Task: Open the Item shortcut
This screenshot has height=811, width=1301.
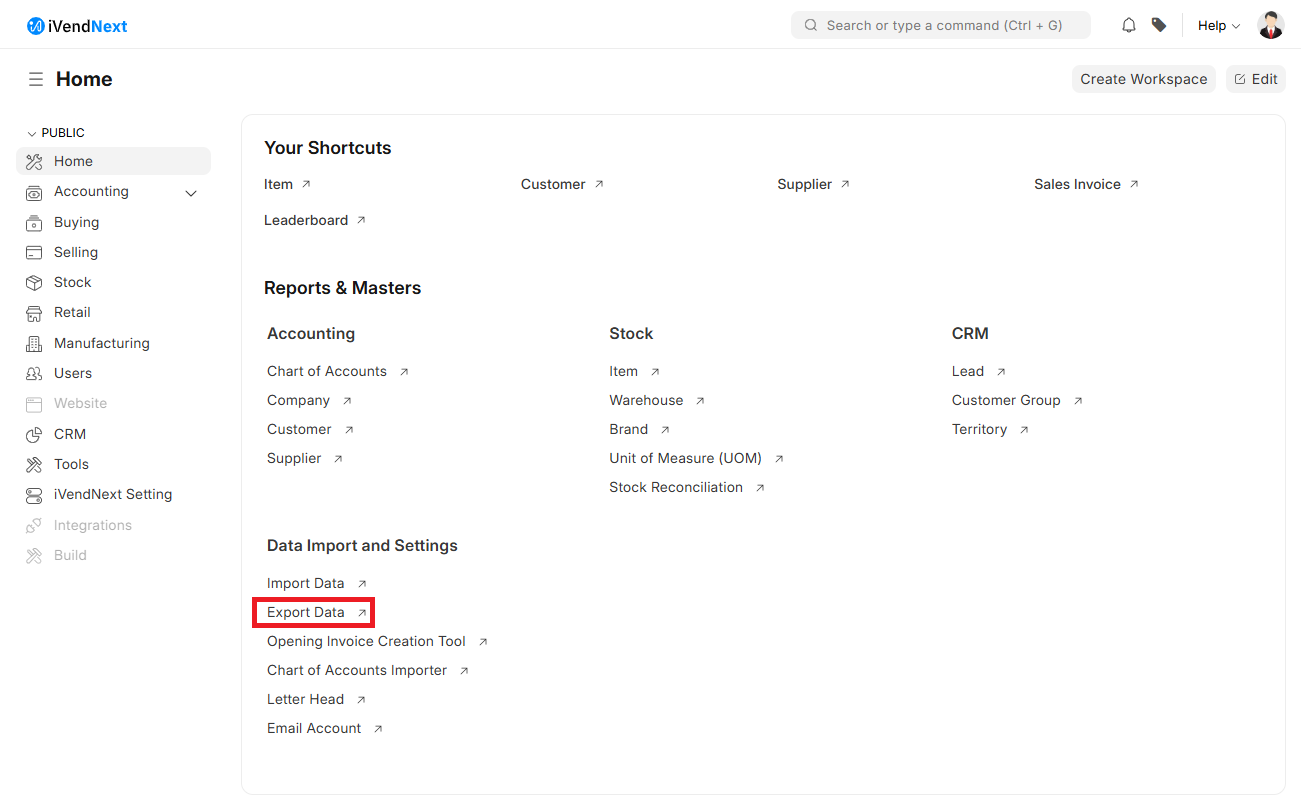Action: [x=279, y=184]
